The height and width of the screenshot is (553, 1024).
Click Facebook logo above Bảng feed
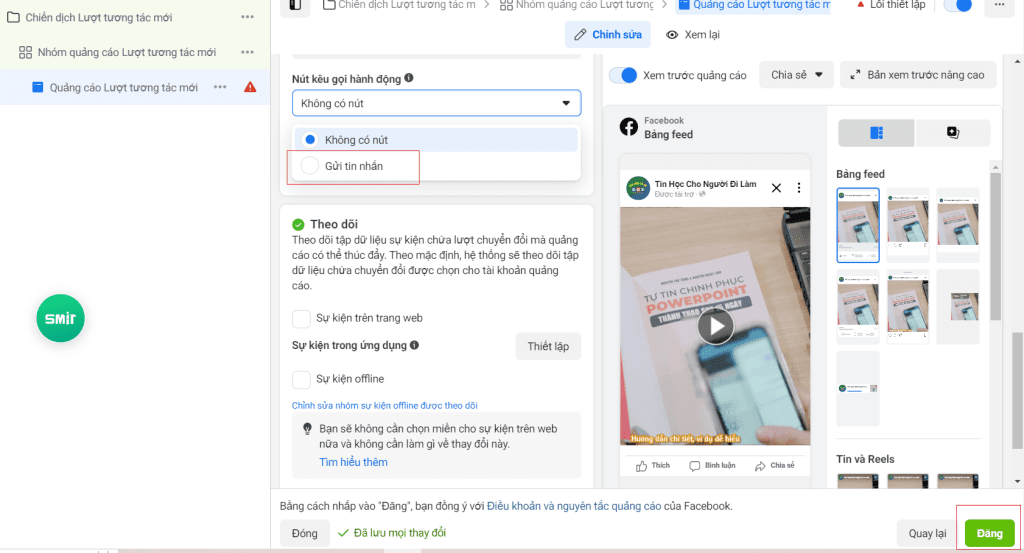pos(628,127)
